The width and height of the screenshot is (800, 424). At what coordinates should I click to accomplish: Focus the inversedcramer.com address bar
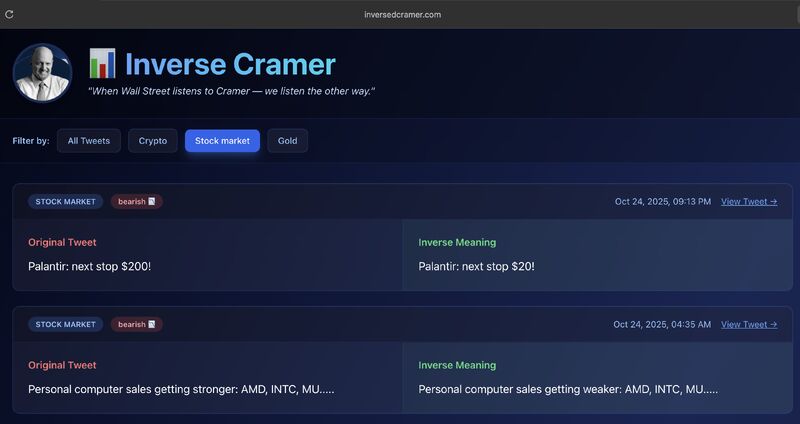coord(403,14)
